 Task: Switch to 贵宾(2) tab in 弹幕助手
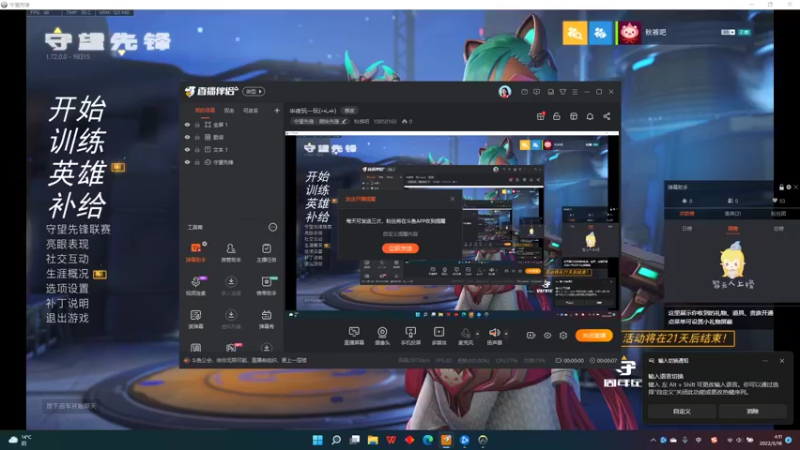tap(733, 214)
